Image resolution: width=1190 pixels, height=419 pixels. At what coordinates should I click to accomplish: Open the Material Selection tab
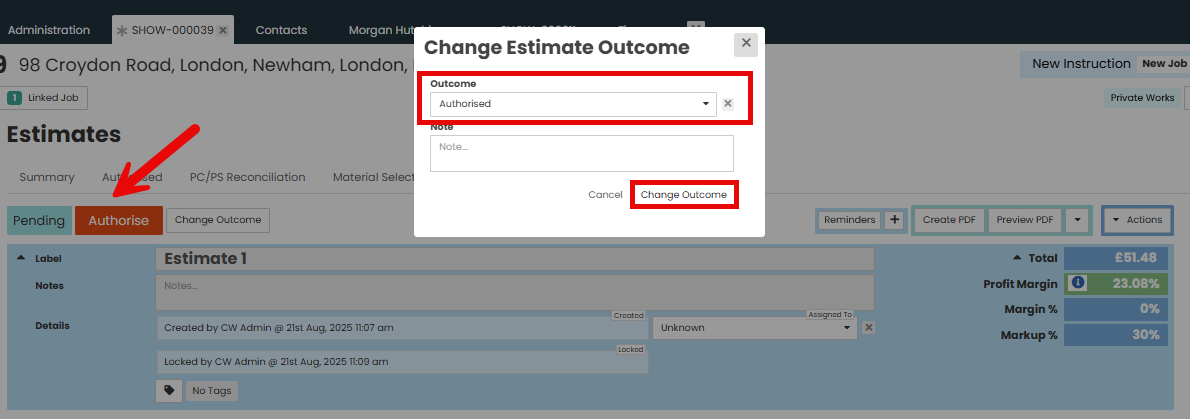click(x=373, y=177)
